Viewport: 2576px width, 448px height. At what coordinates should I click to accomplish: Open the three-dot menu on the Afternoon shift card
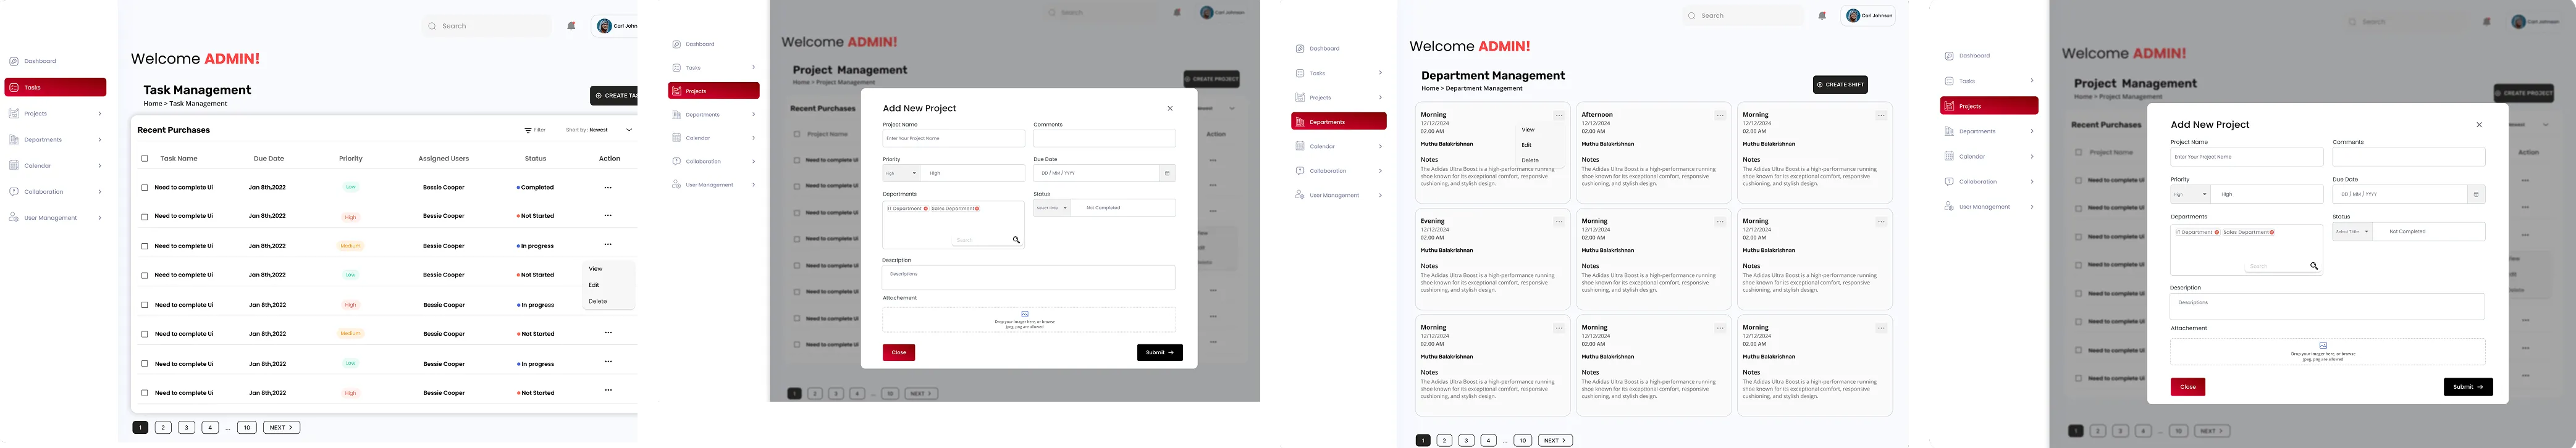pyautogui.click(x=1719, y=116)
